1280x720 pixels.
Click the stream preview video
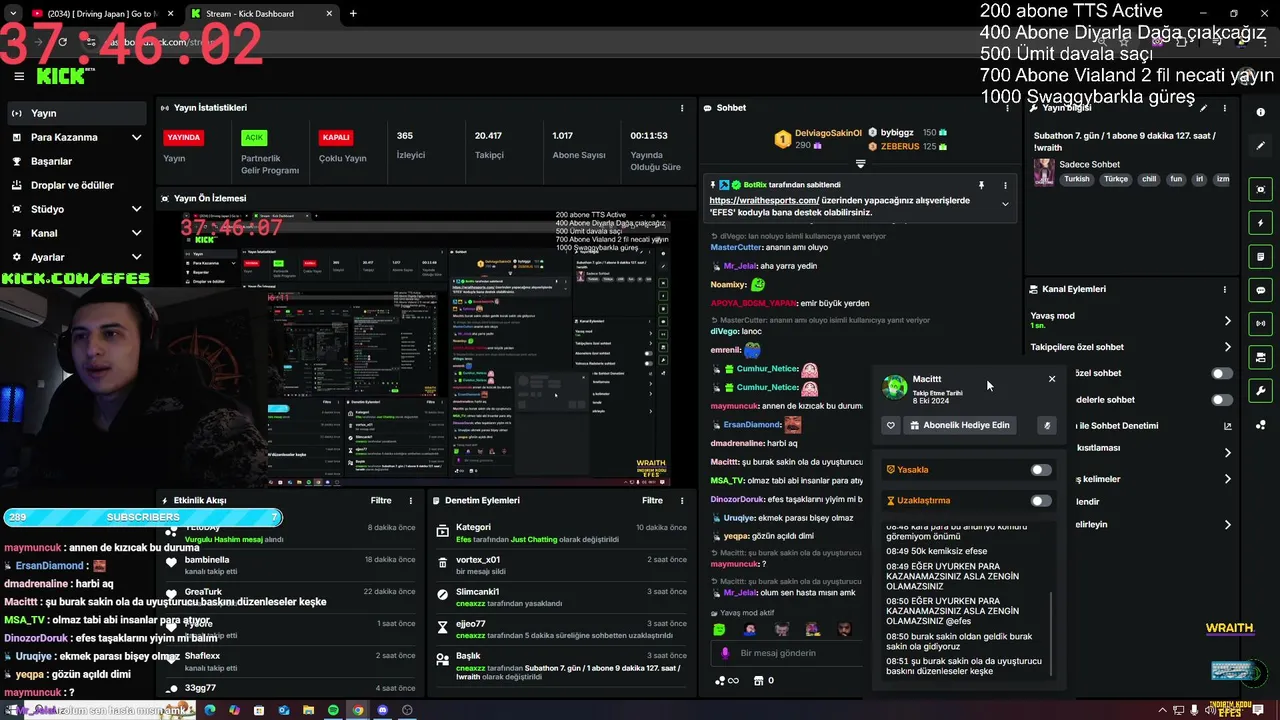[x=425, y=348]
